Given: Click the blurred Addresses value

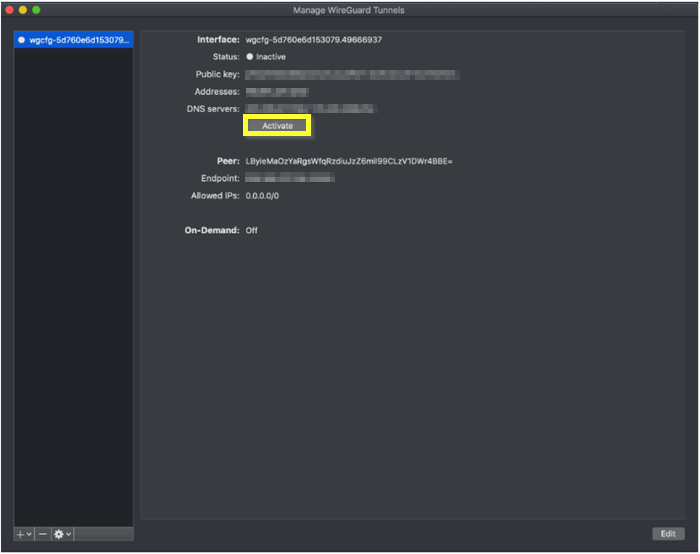Looking at the screenshot, I should pyautogui.click(x=277, y=91).
